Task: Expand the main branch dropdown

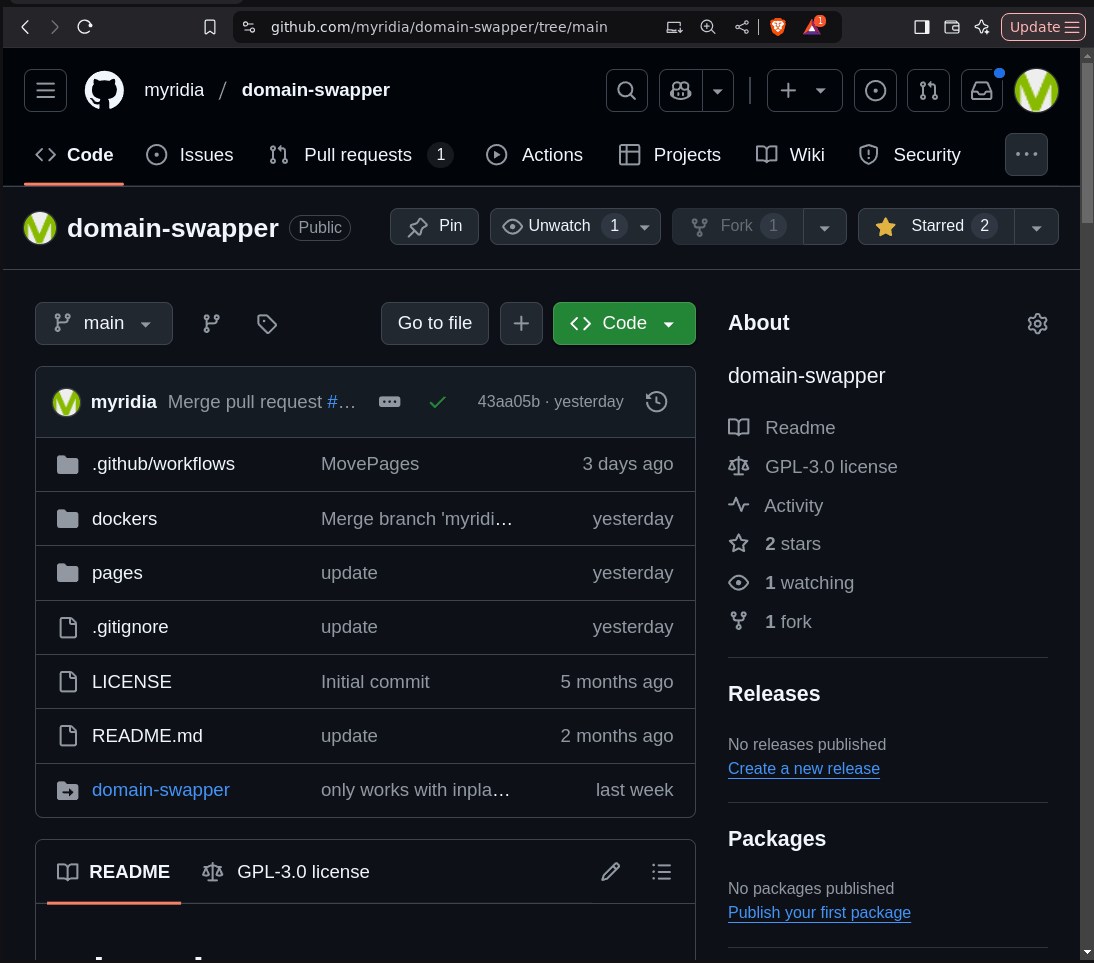Action: tap(104, 324)
